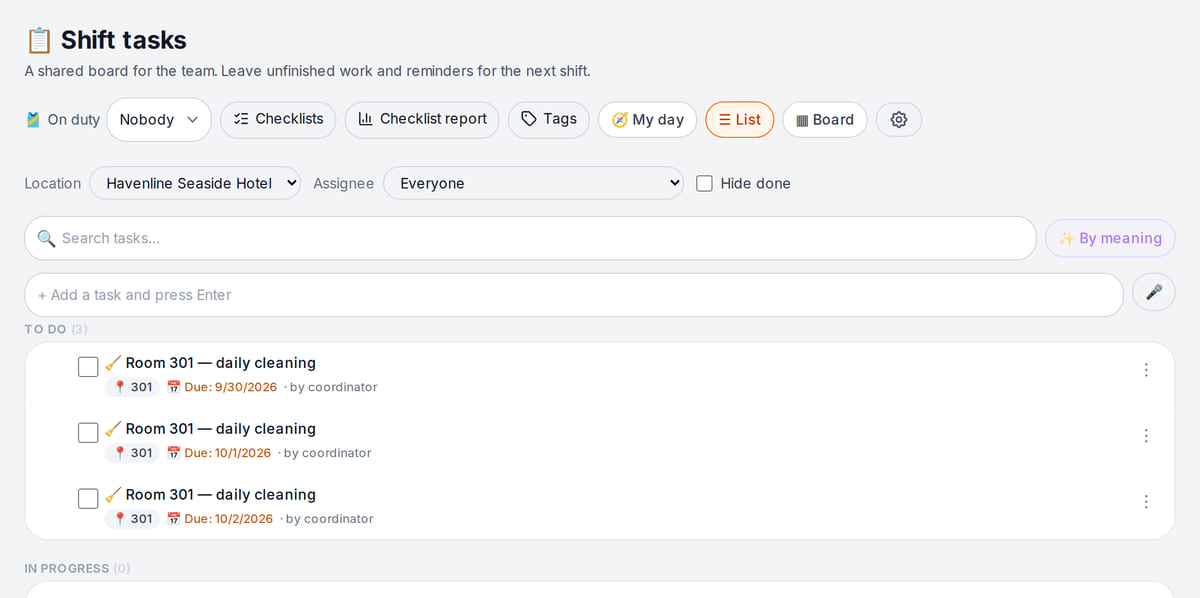Image resolution: width=1200 pixels, height=598 pixels.
Task: Open the Checklist report
Action: (422, 119)
